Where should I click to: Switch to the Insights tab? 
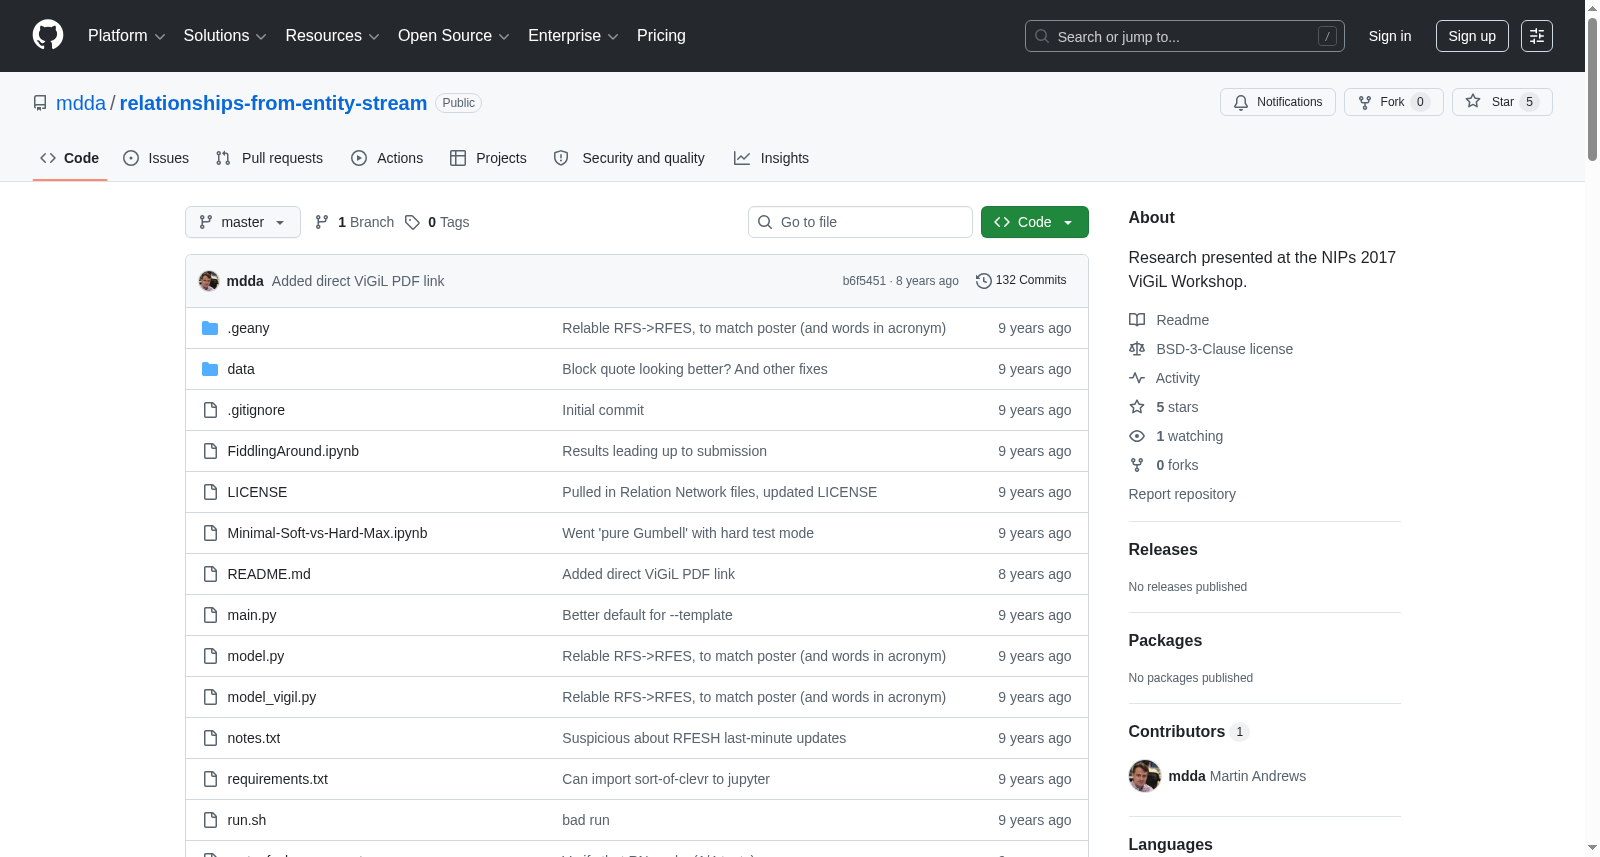point(771,158)
